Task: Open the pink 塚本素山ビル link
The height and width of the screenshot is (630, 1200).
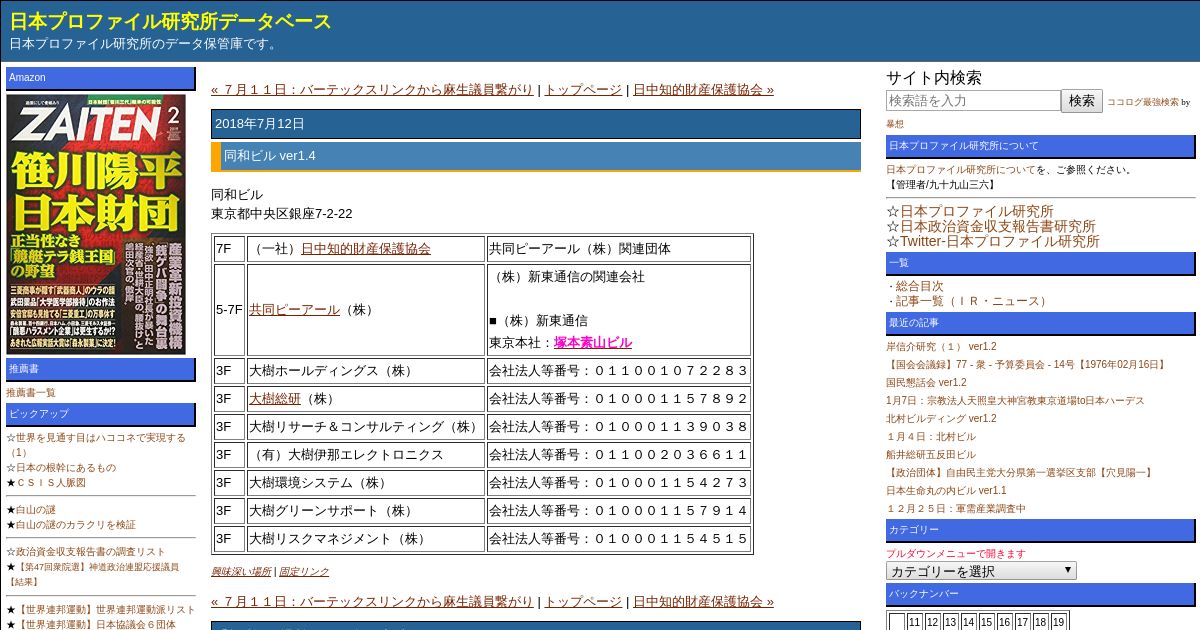Action: pyautogui.click(x=593, y=342)
